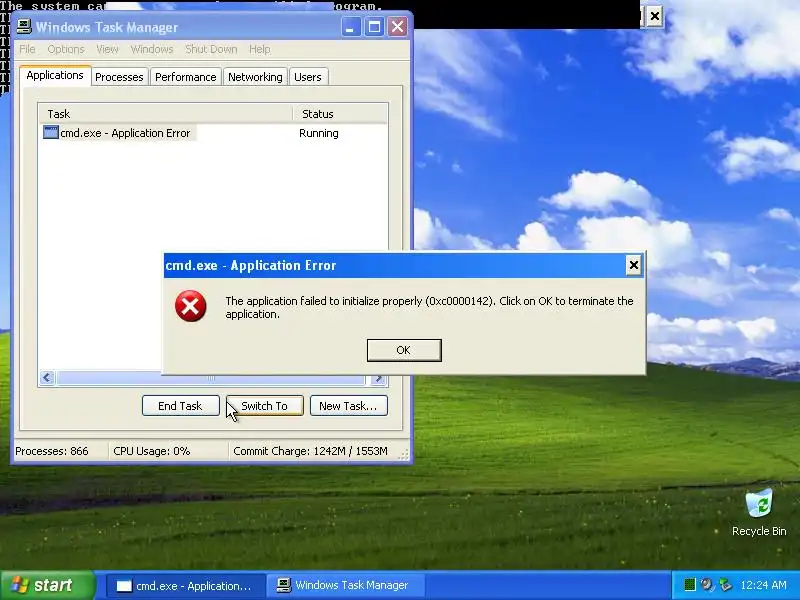Maximize the Windows Task Manager window

pyautogui.click(x=374, y=27)
